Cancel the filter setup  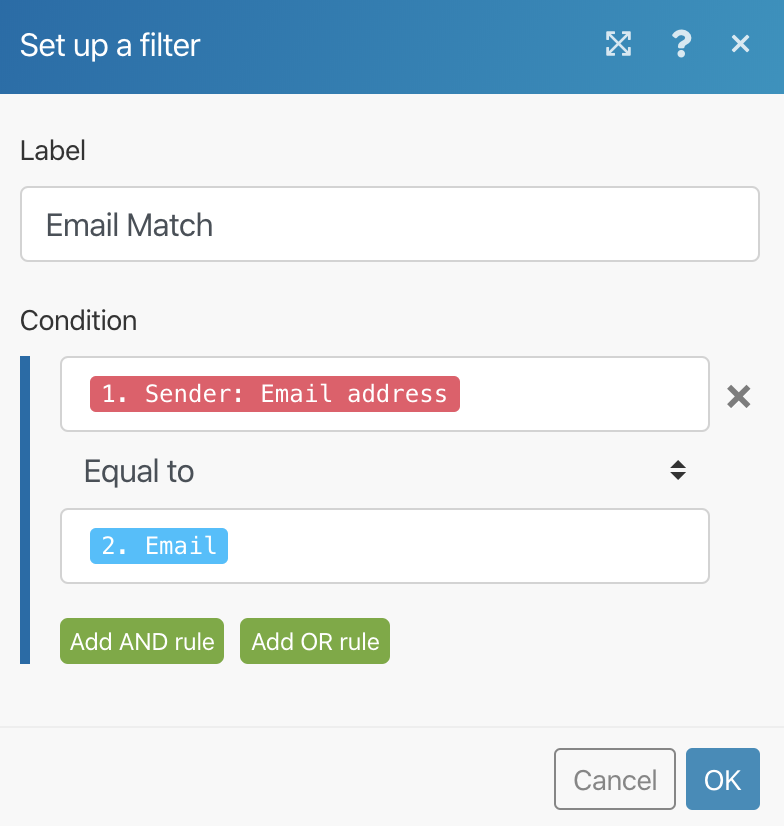614,779
